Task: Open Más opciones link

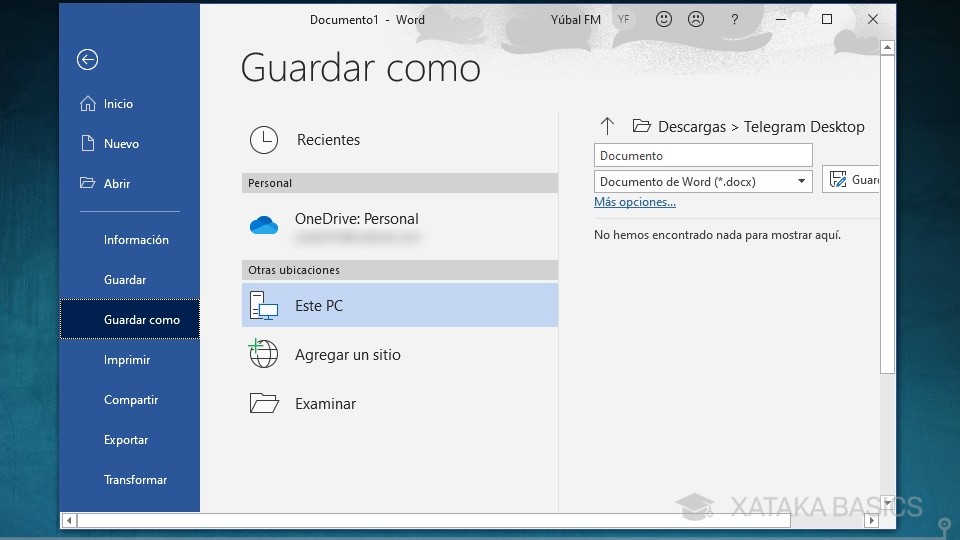Action: 635,201
